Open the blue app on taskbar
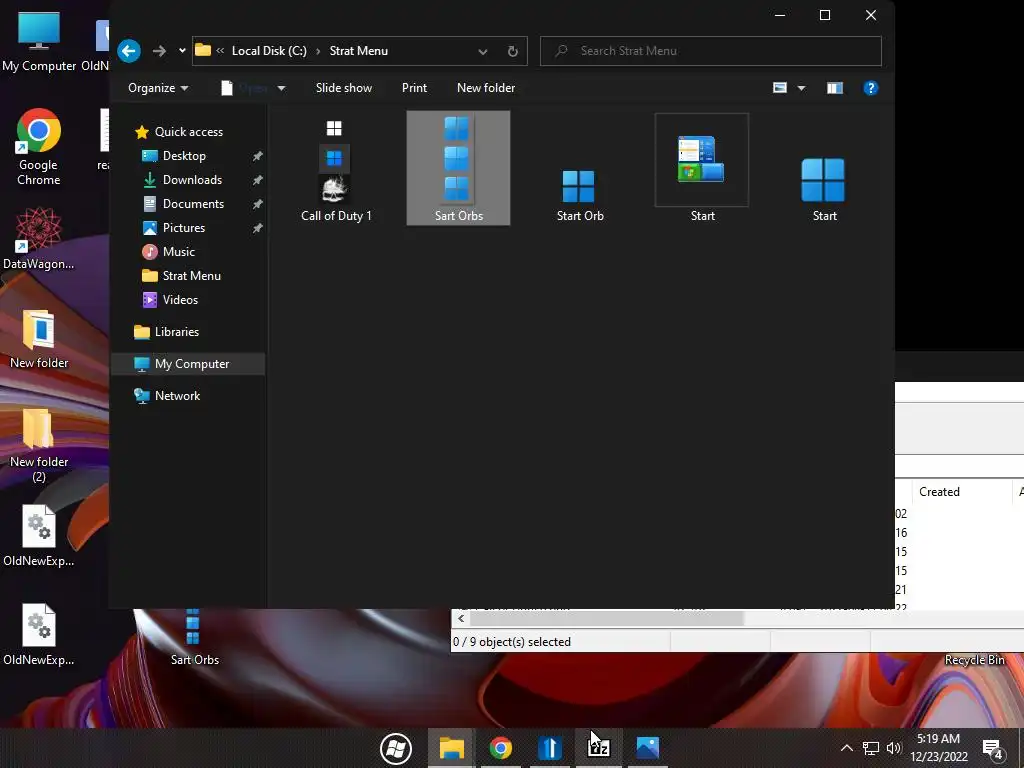The height and width of the screenshot is (768, 1024). point(550,748)
